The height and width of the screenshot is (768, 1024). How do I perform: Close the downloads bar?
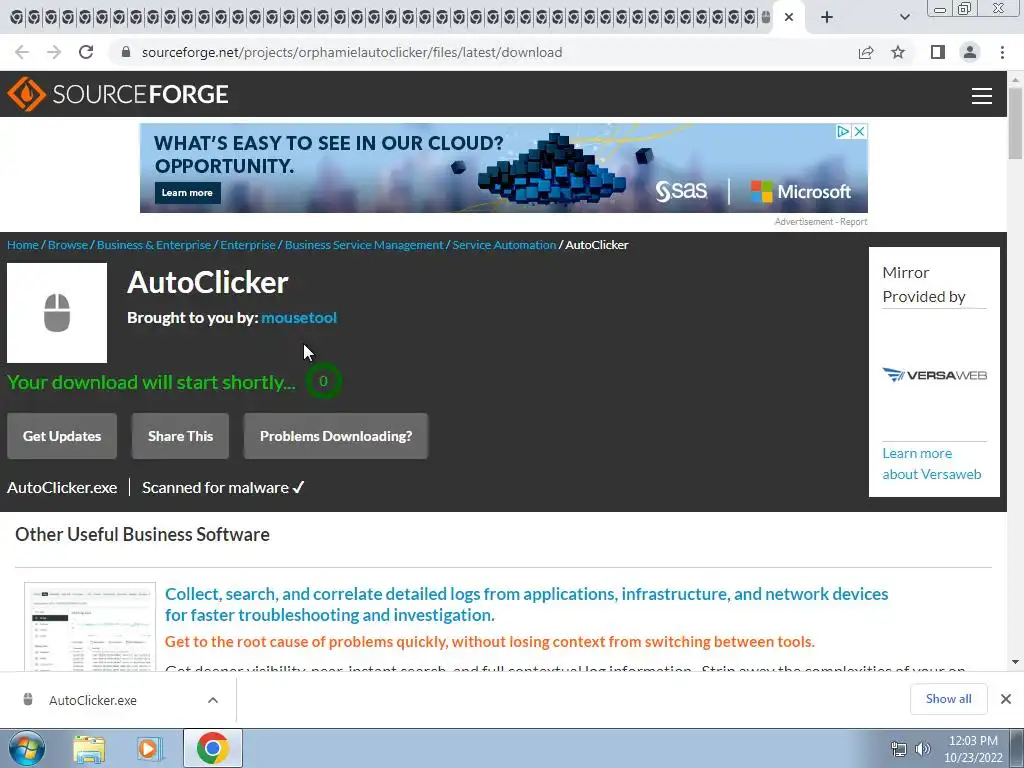(x=1006, y=699)
